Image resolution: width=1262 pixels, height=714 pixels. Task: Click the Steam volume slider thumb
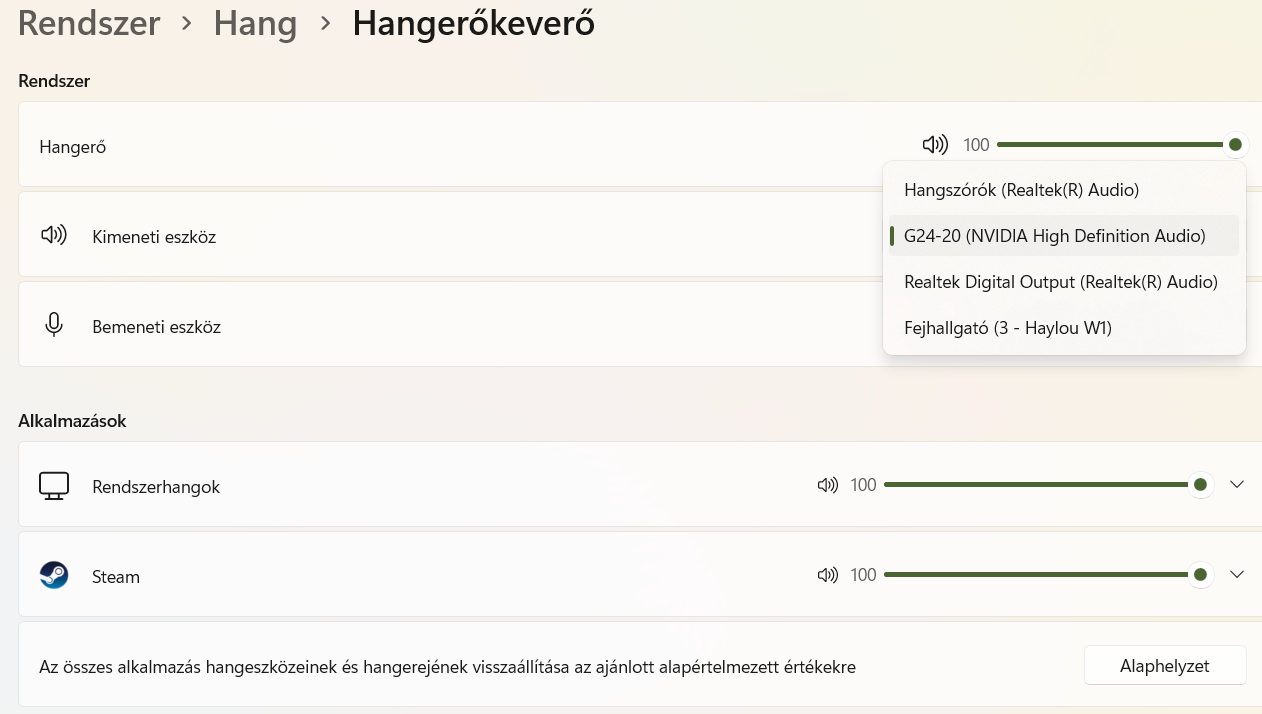point(1201,575)
